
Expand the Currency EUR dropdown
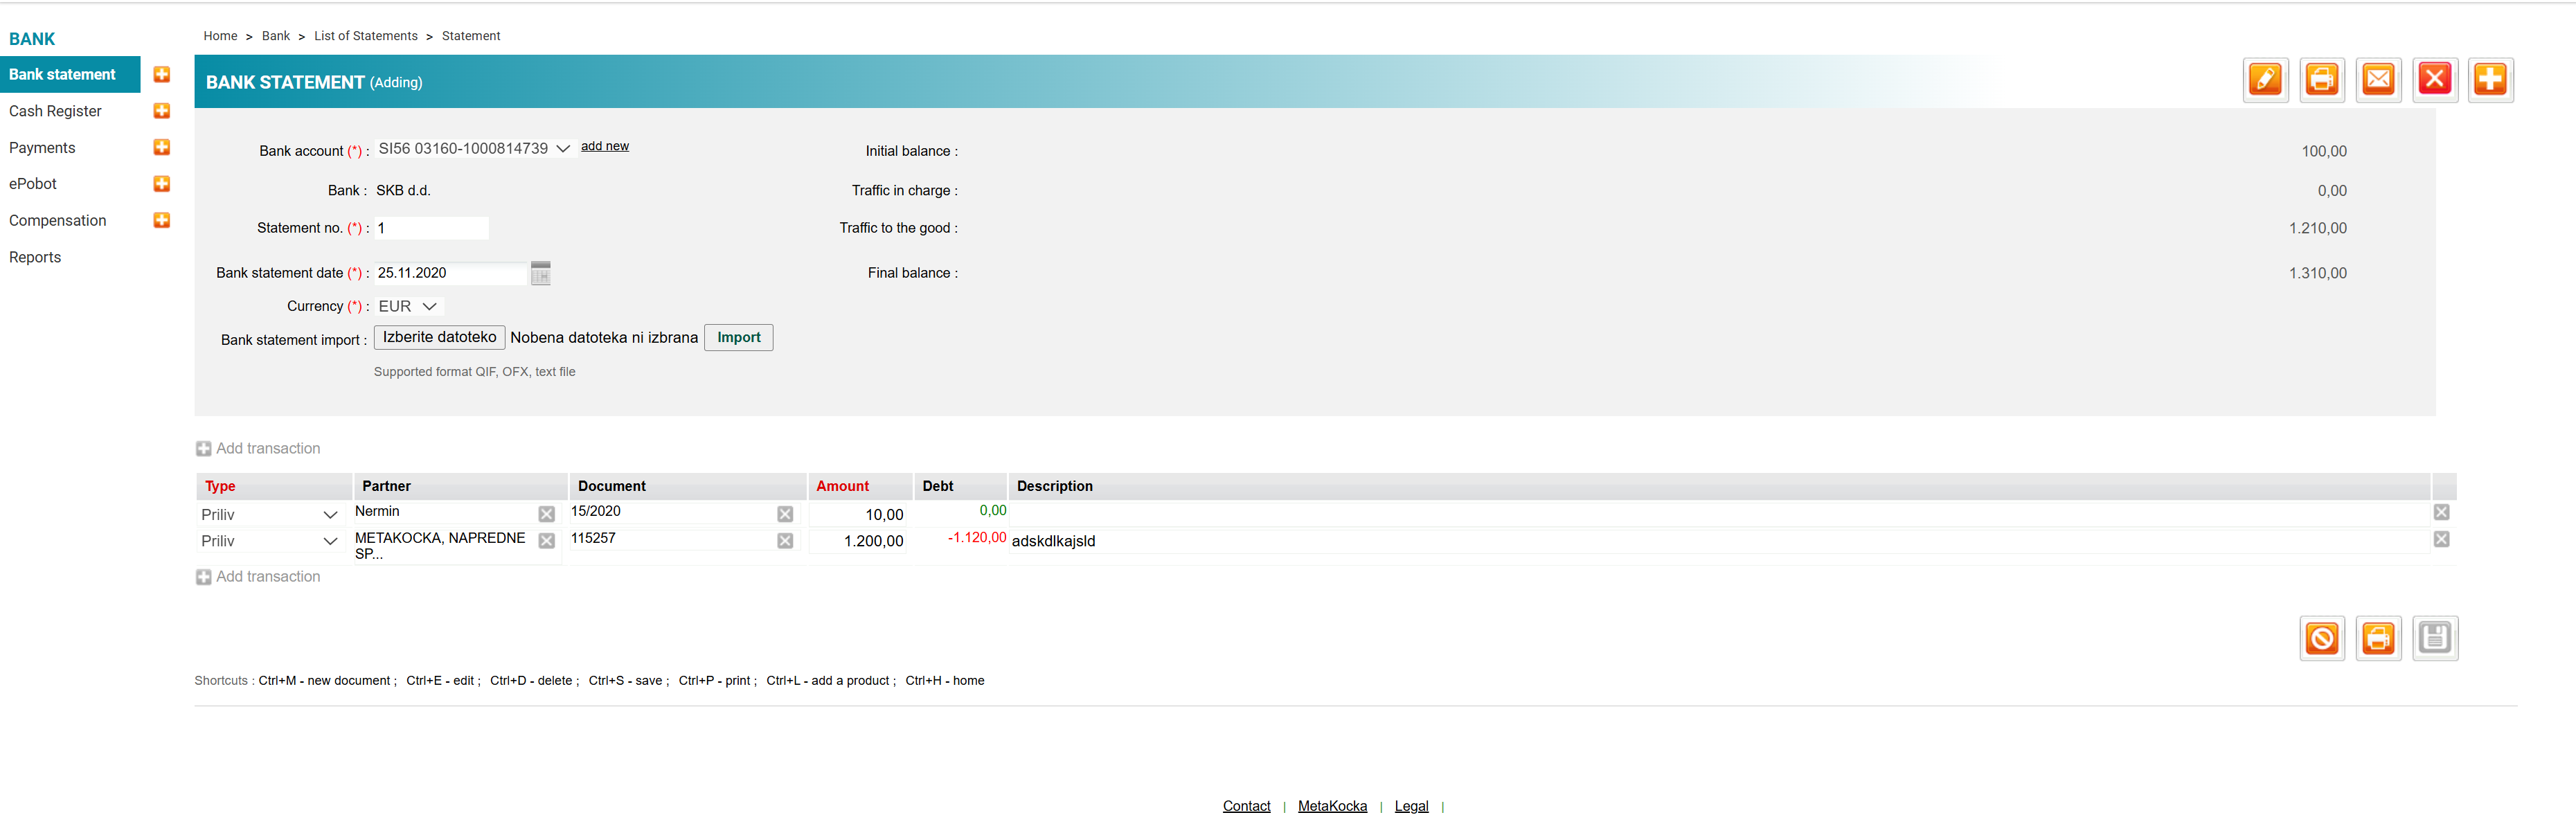click(408, 307)
